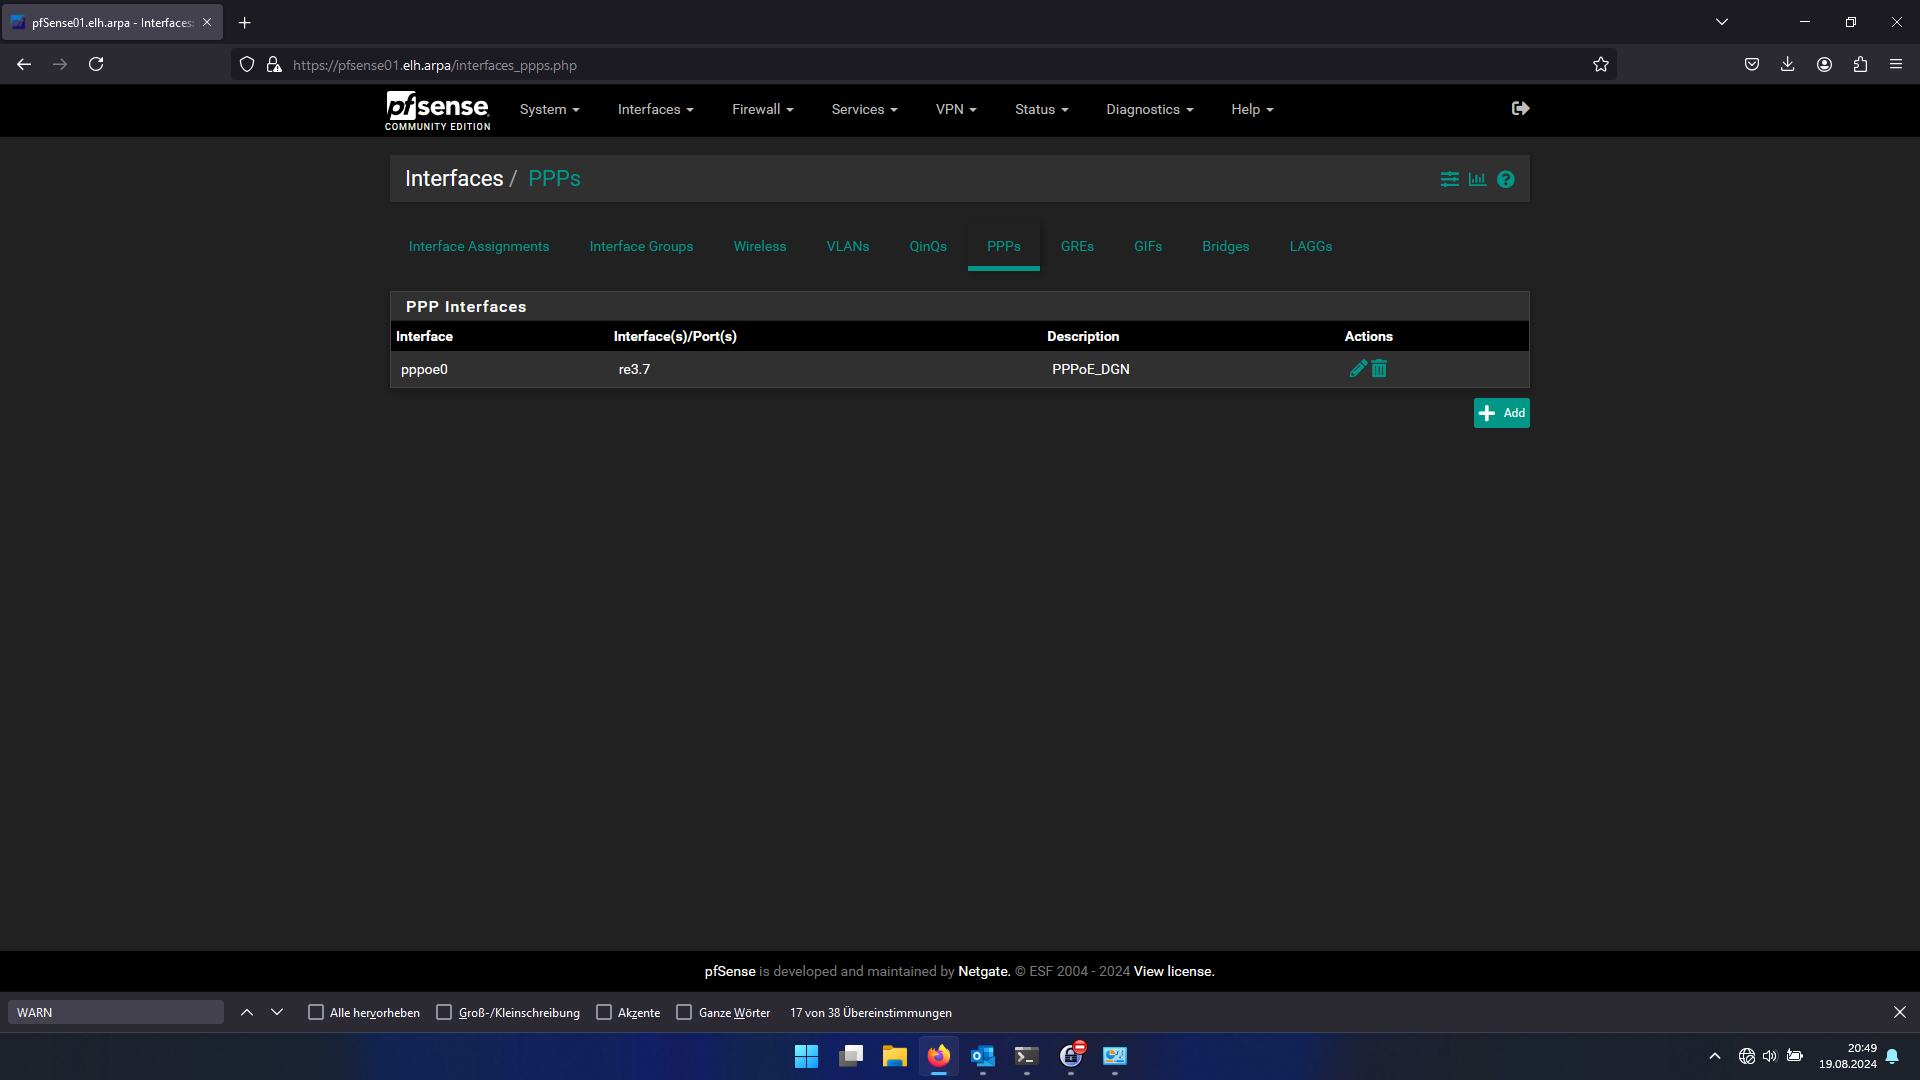Screen dimensions: 1920x1080
Task: Switch to the GREs tab
Action: (1077, 247)
